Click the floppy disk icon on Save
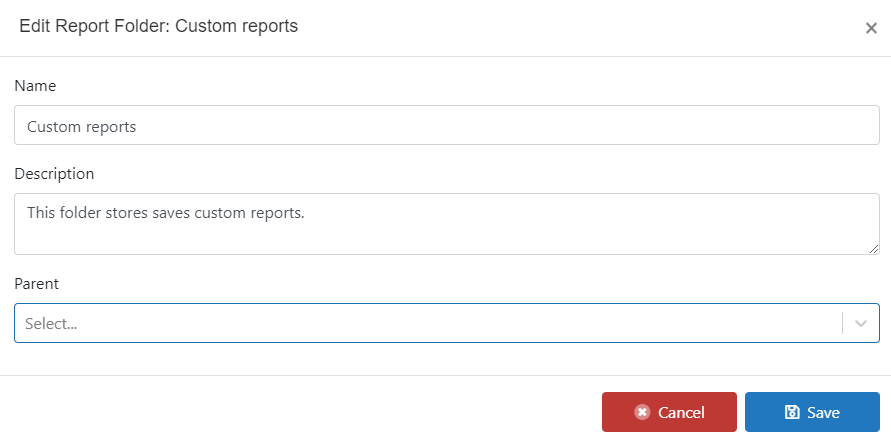Viewport: 891px width, 446px height. point(792,412)
